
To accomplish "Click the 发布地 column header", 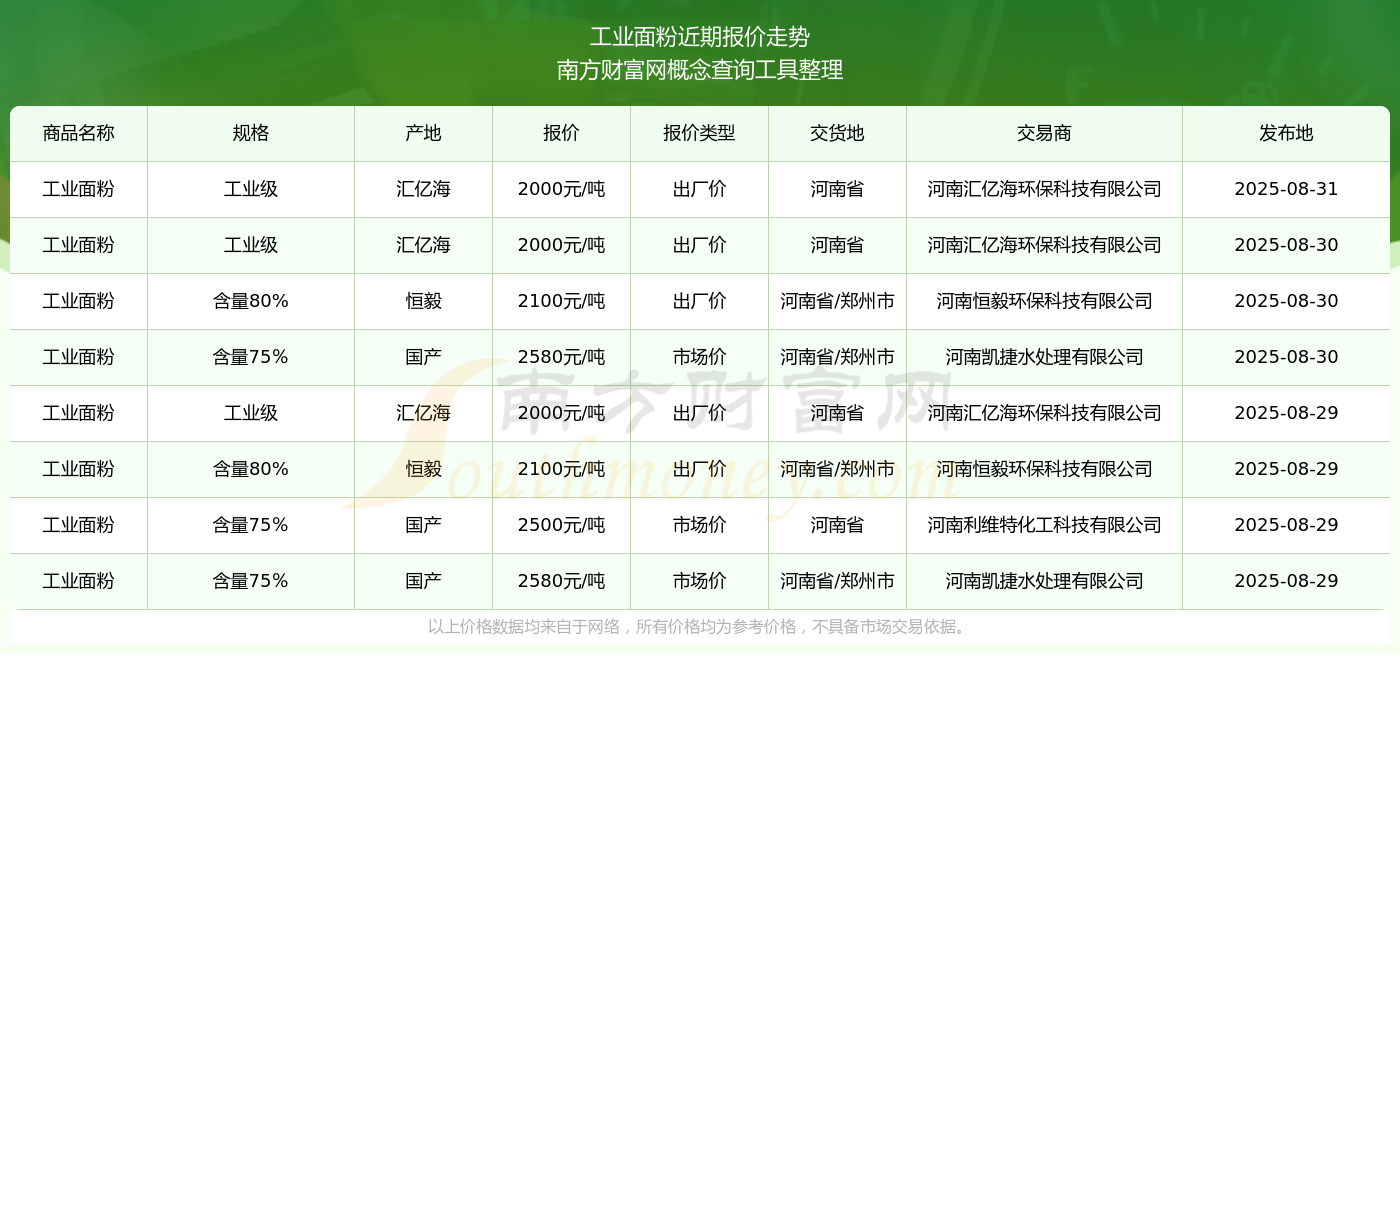I will point(1287,133).
